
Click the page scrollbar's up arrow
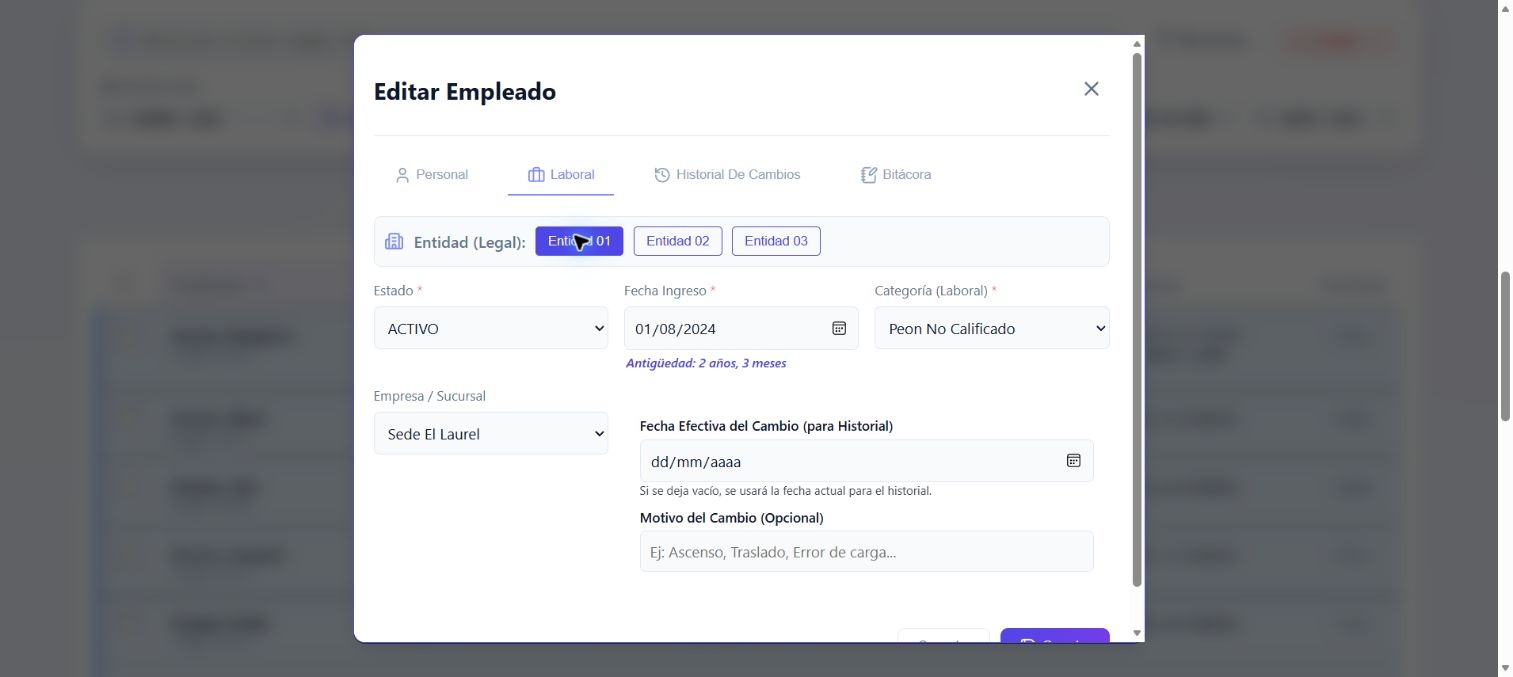(1505, 8)
